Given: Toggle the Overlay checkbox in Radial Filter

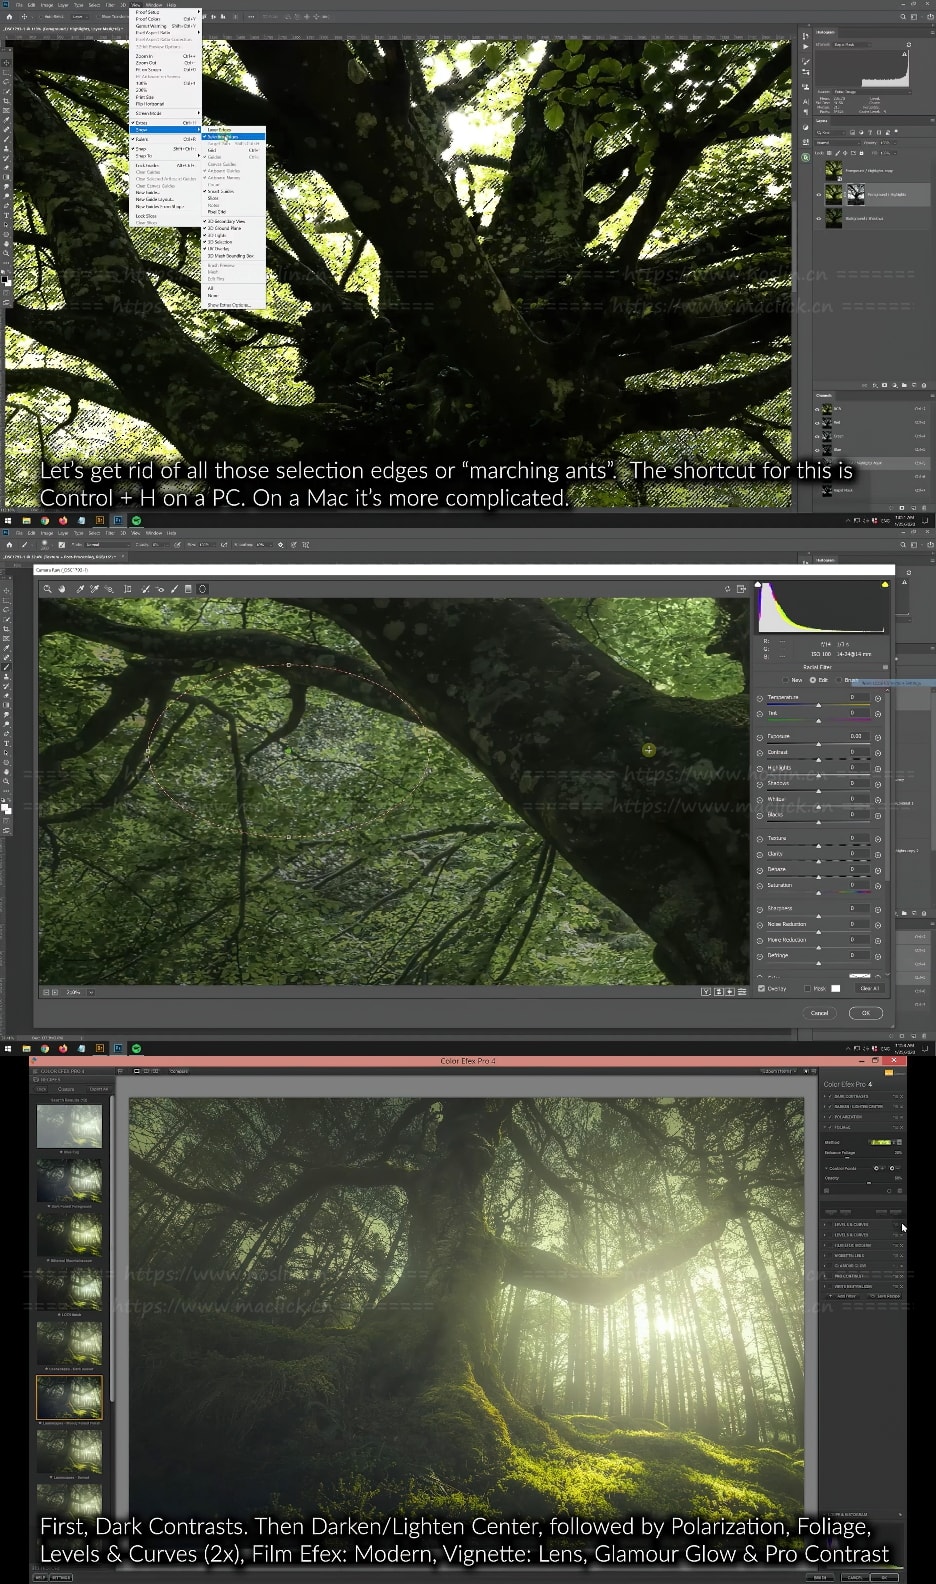Looking at the screenshot, I should (761, 988).
